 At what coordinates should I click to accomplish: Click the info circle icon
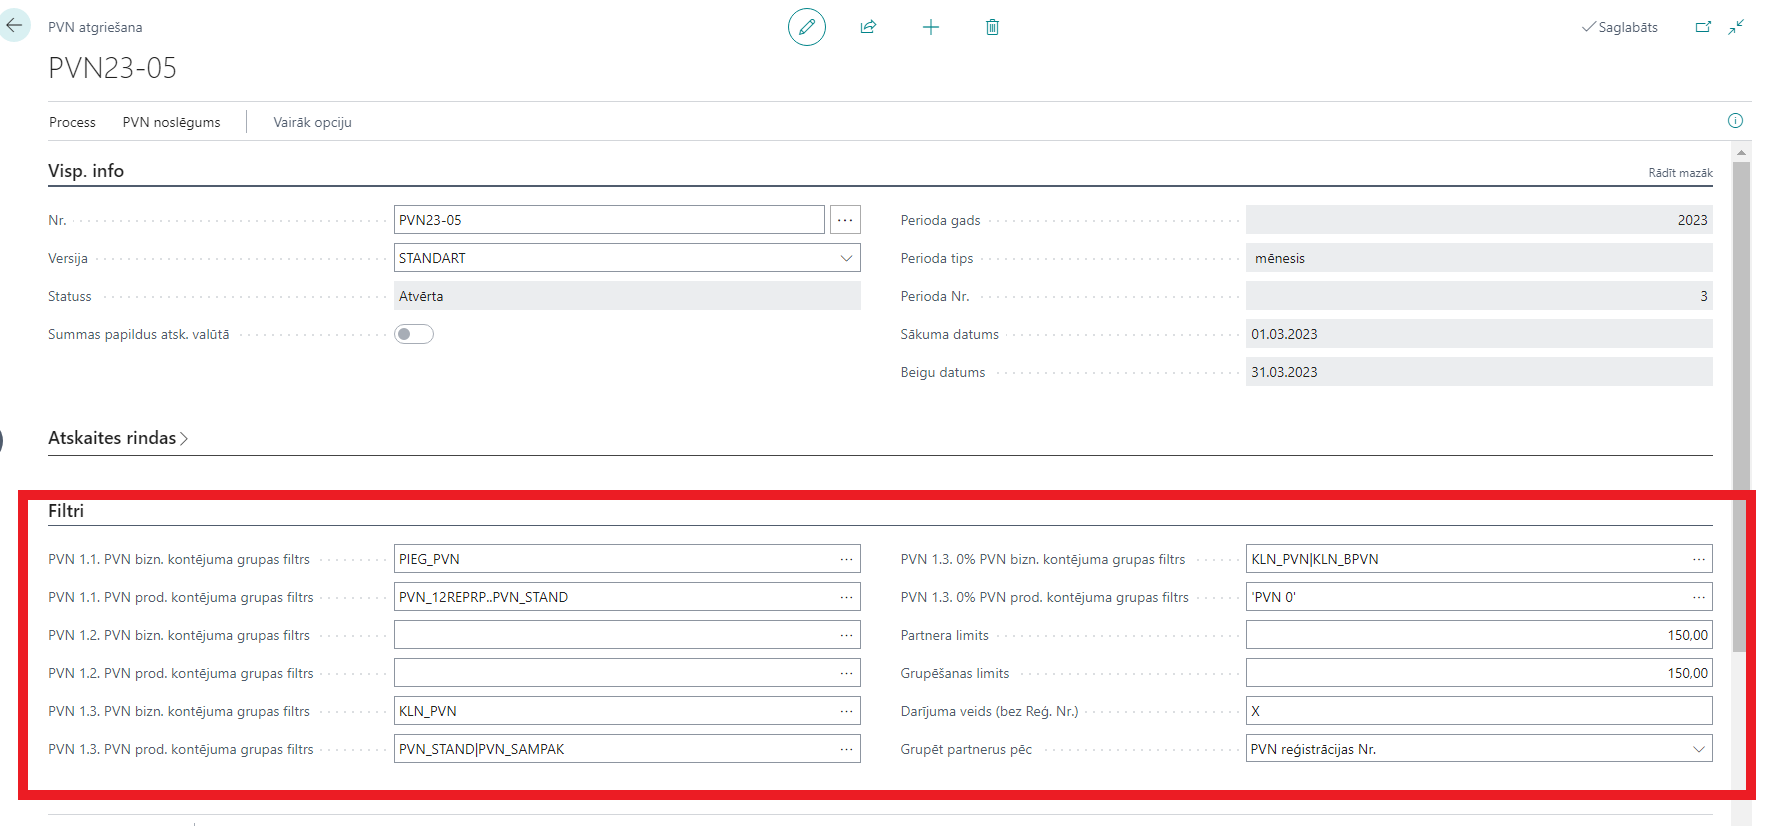1735,121
